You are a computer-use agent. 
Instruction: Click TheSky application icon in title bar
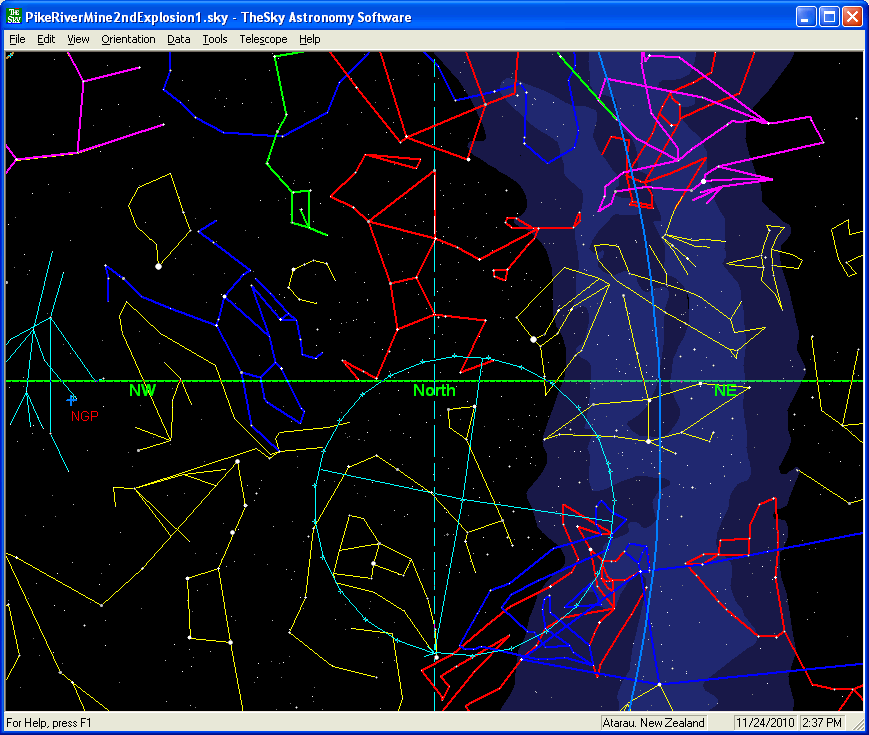(14, 17)
